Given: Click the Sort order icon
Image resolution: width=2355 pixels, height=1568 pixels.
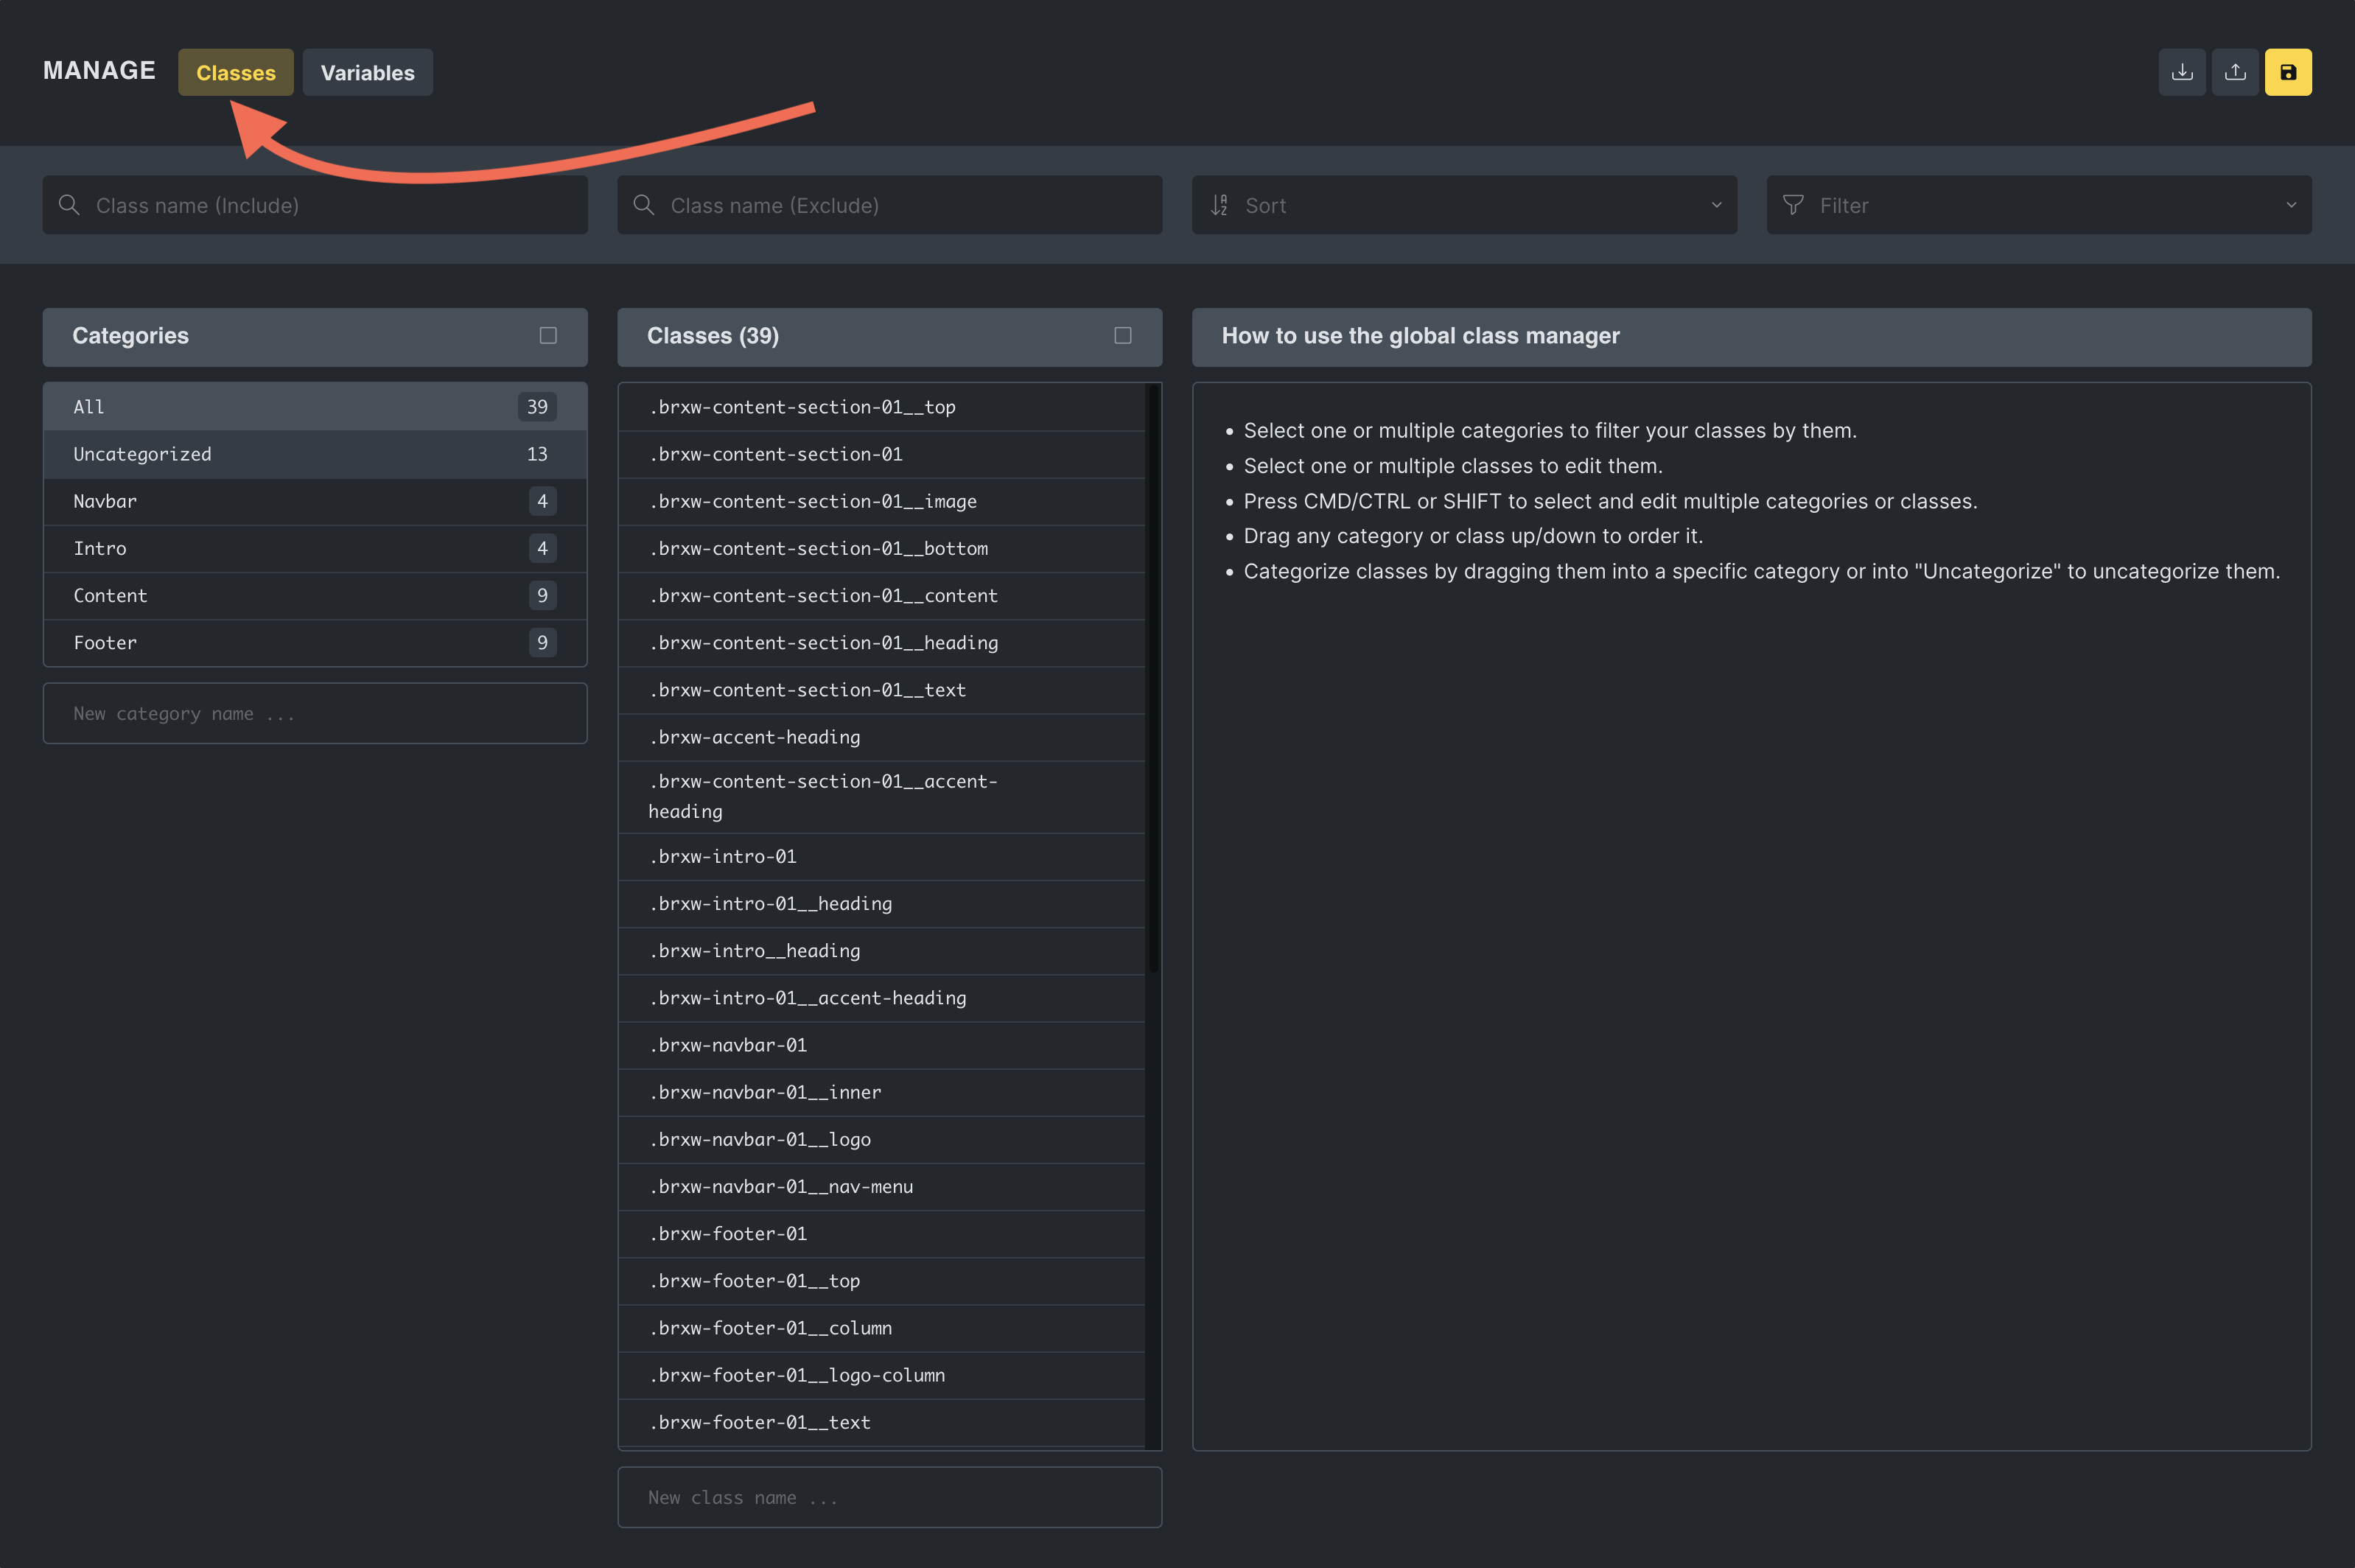Looking at the screenshot, I should coord(1219,205).
